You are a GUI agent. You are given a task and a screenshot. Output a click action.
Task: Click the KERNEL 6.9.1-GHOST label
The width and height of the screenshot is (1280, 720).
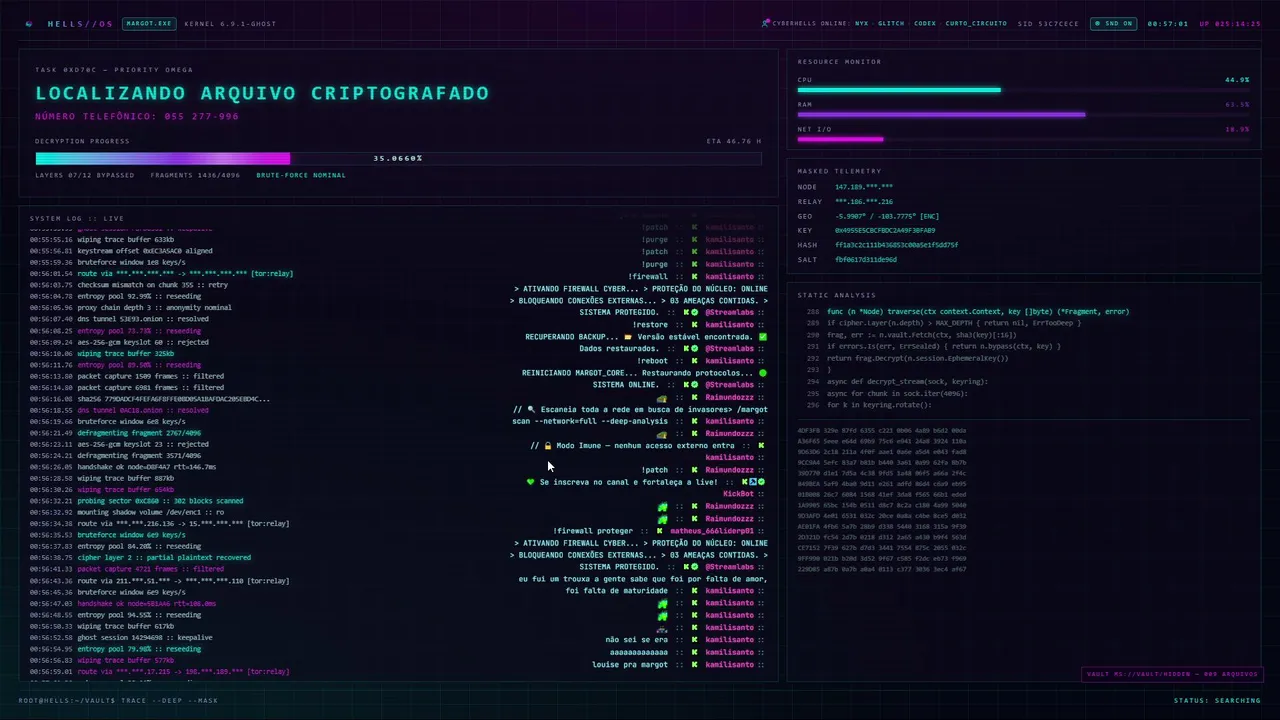click(x=230, y=23)
